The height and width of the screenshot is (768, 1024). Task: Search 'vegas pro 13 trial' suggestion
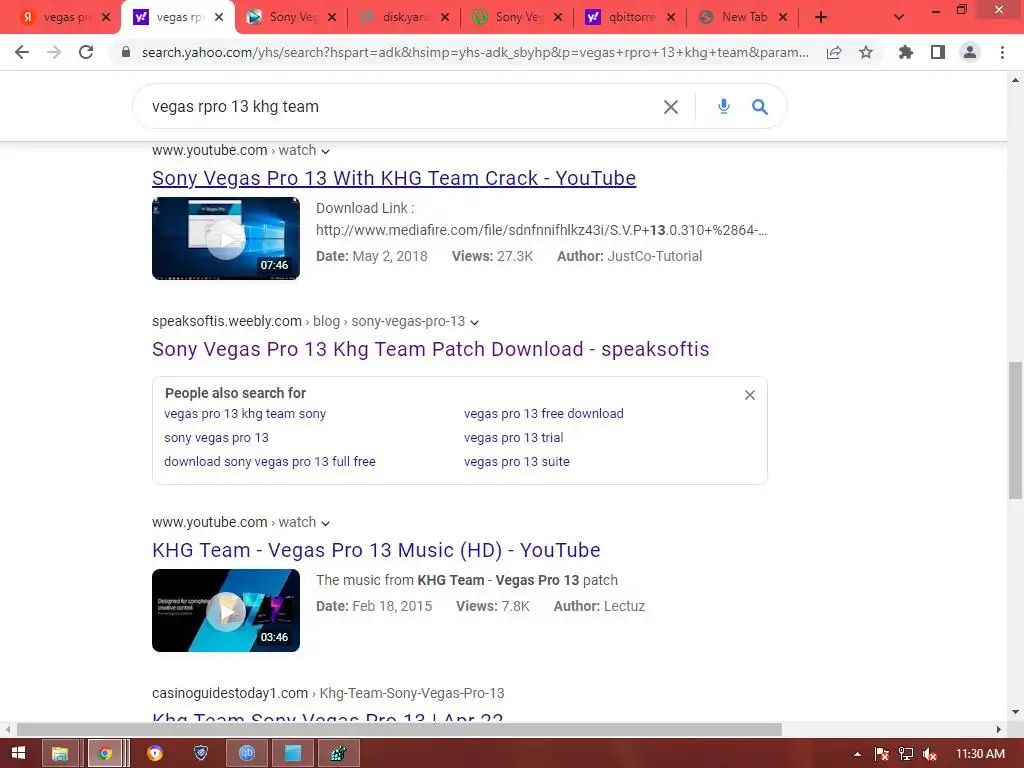point(513,438)
